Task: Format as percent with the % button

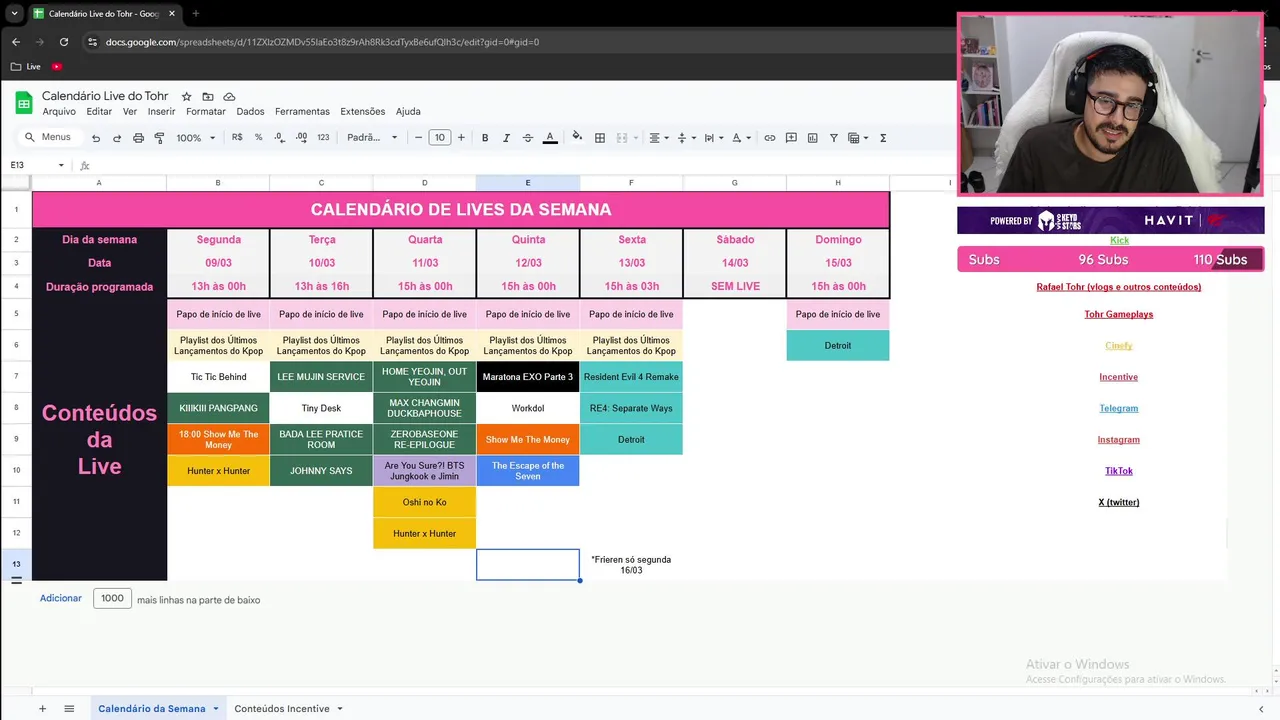Action: click(x=258, y=138)
